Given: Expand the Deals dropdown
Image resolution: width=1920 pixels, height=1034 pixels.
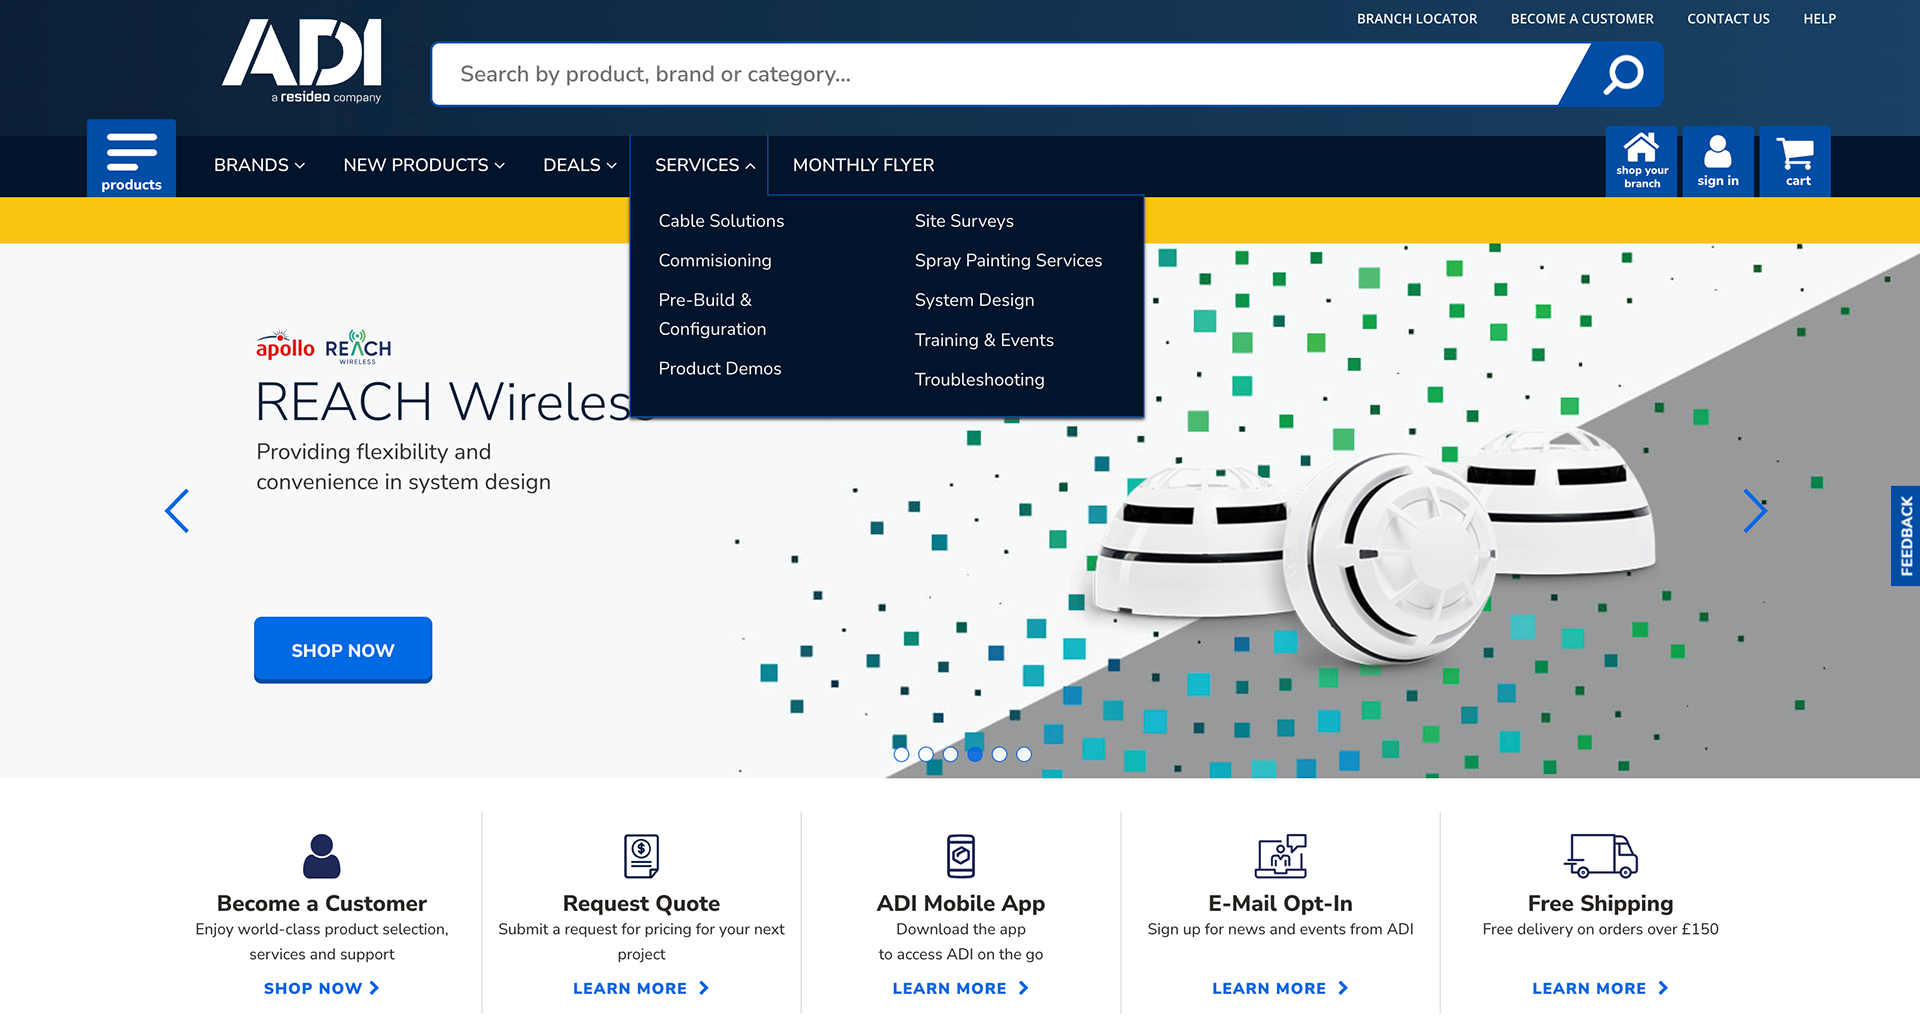Looking at the screenshot, I should tap(580, 165).
